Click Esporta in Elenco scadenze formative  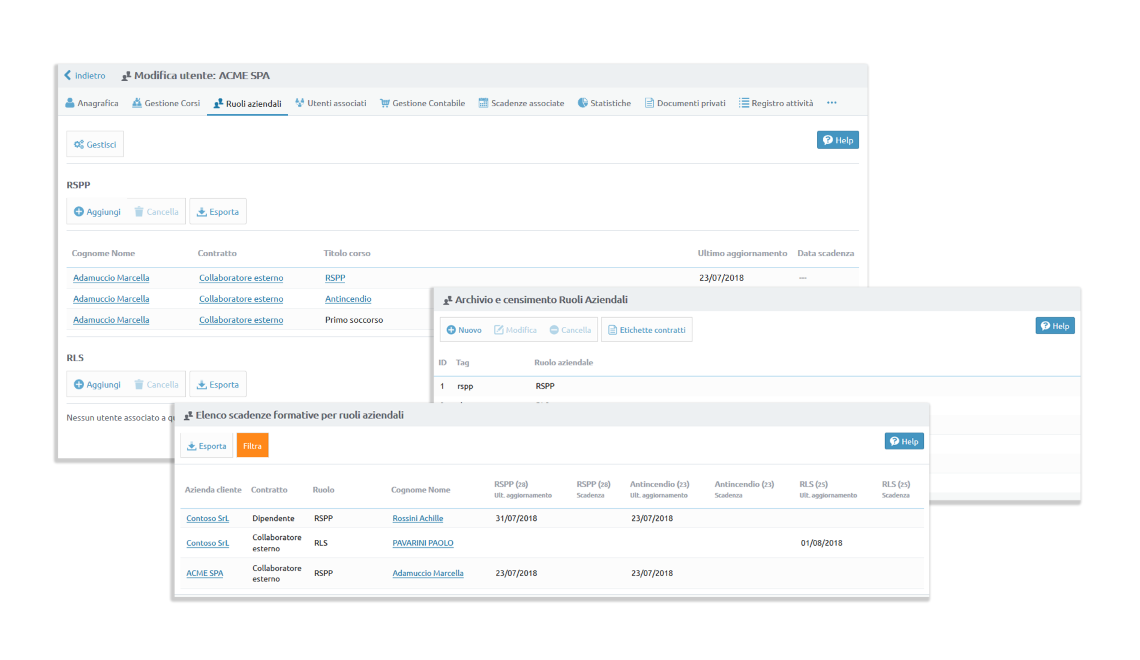coord(206,446)
